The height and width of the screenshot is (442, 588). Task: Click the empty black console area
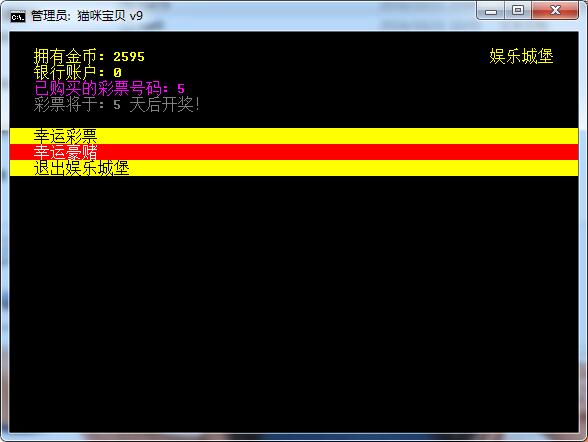click(294, 304)
